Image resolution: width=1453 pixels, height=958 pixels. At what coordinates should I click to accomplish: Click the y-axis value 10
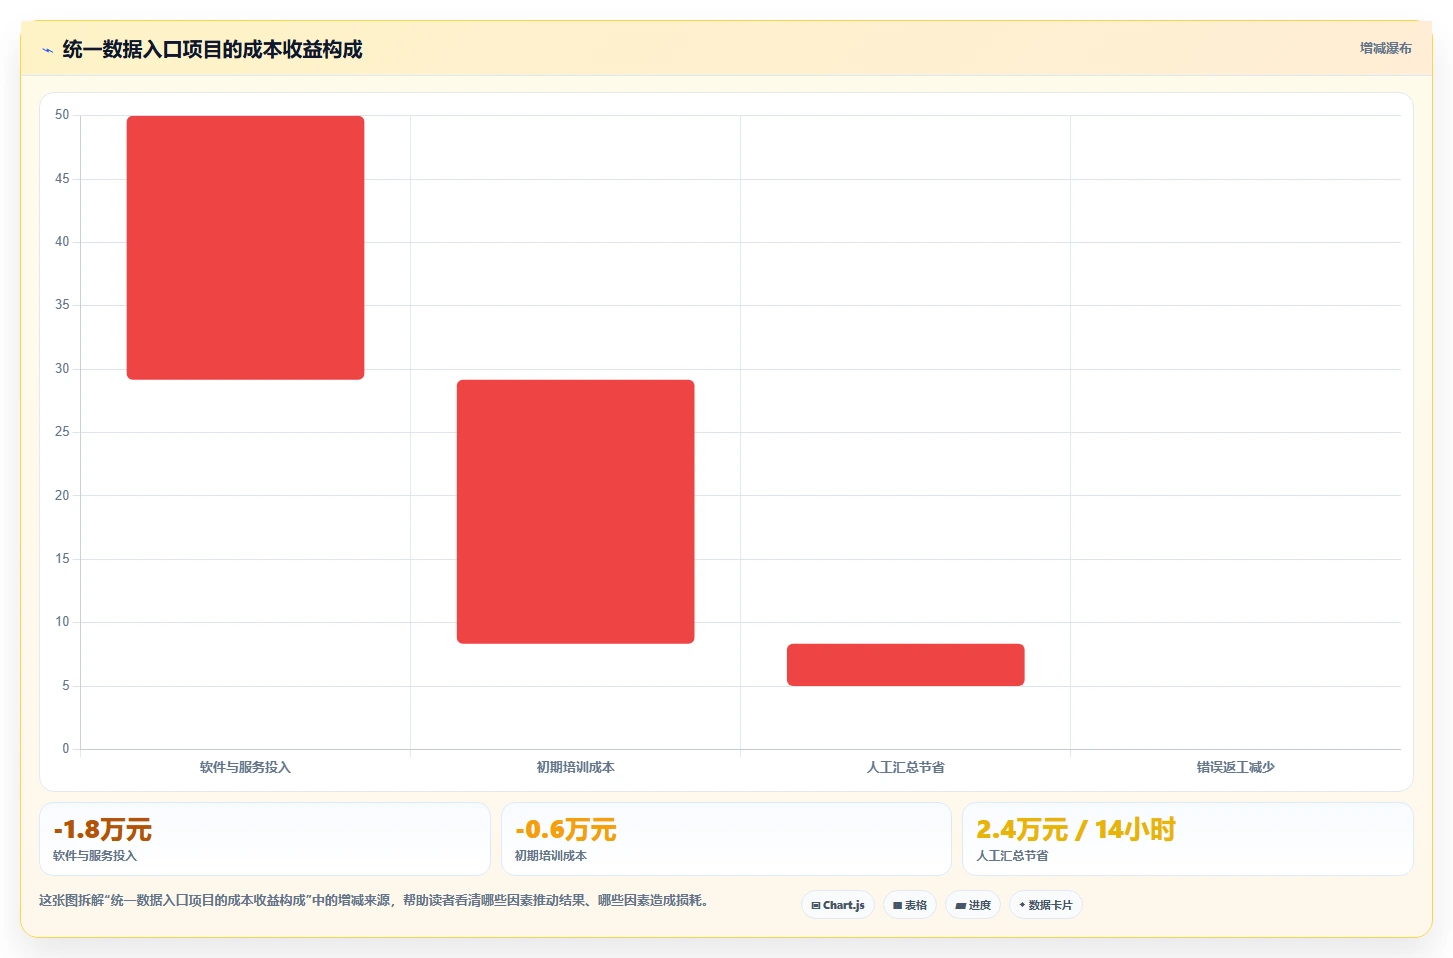(62, 622)
